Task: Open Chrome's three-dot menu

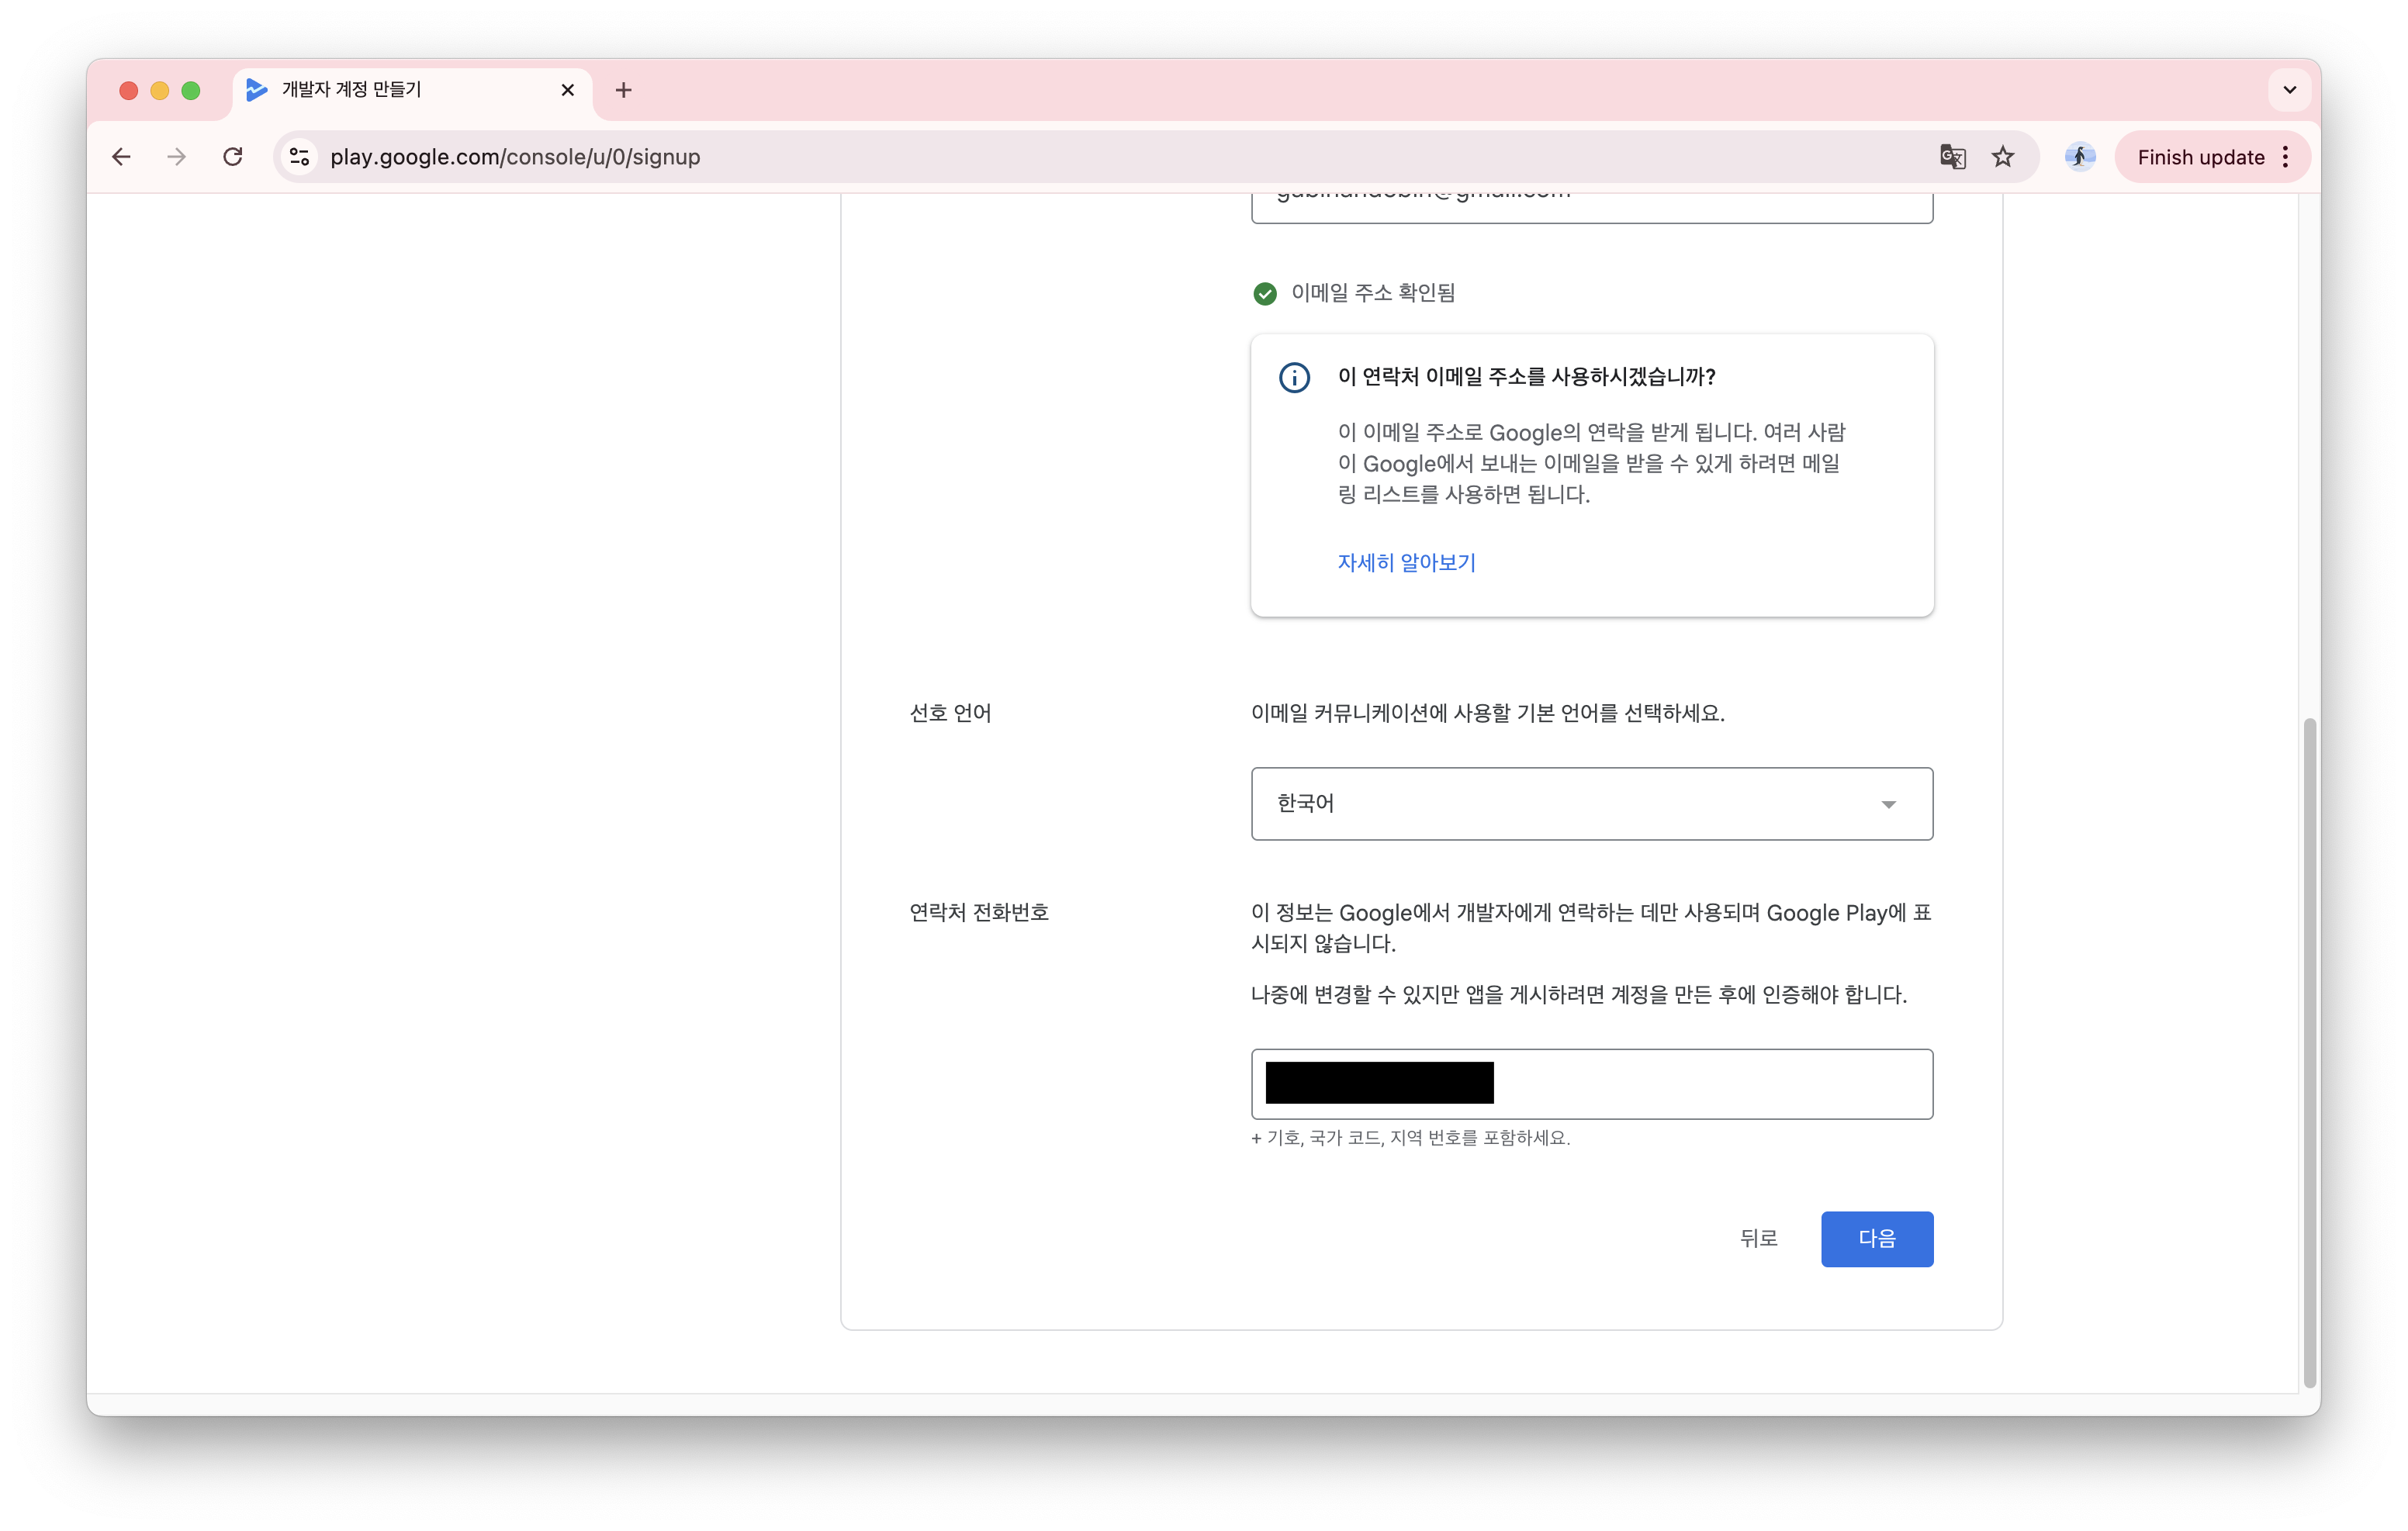Action: [x=2285, y=156]
